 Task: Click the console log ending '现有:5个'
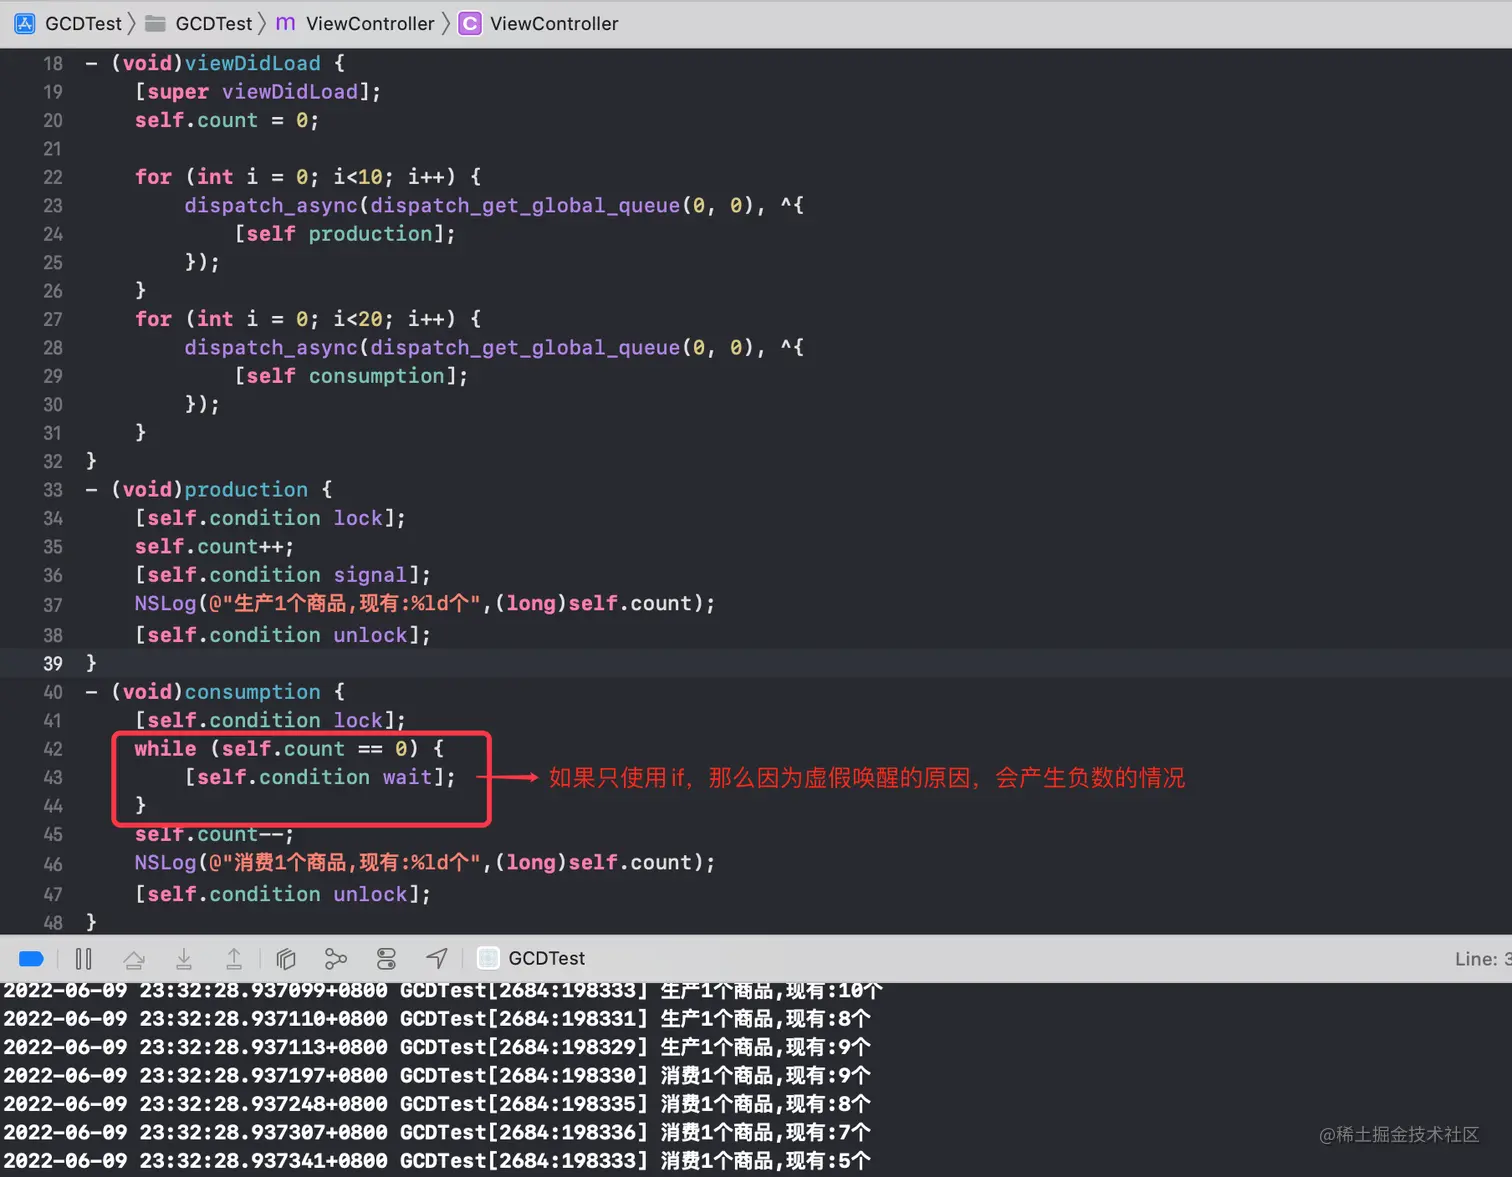point(437,1161)
